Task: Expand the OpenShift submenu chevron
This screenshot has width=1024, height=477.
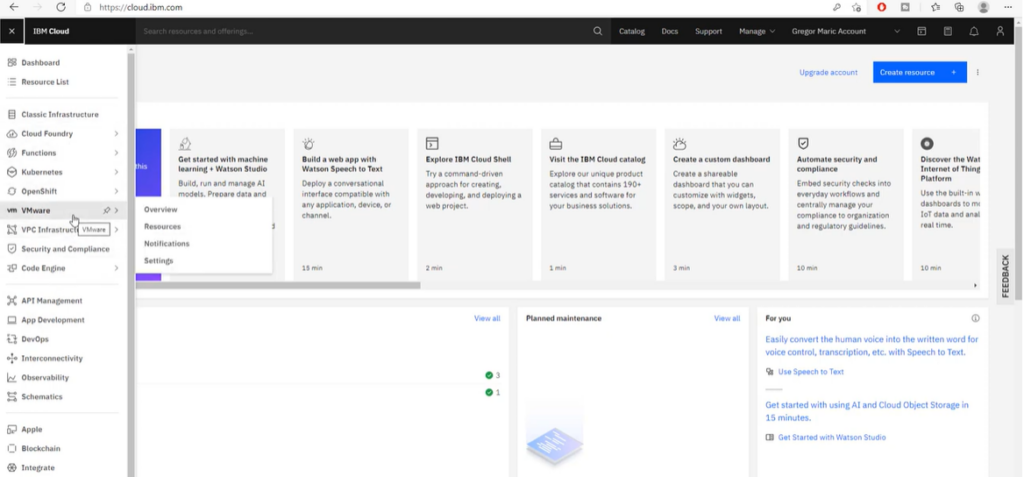Action: coord(116,191)
